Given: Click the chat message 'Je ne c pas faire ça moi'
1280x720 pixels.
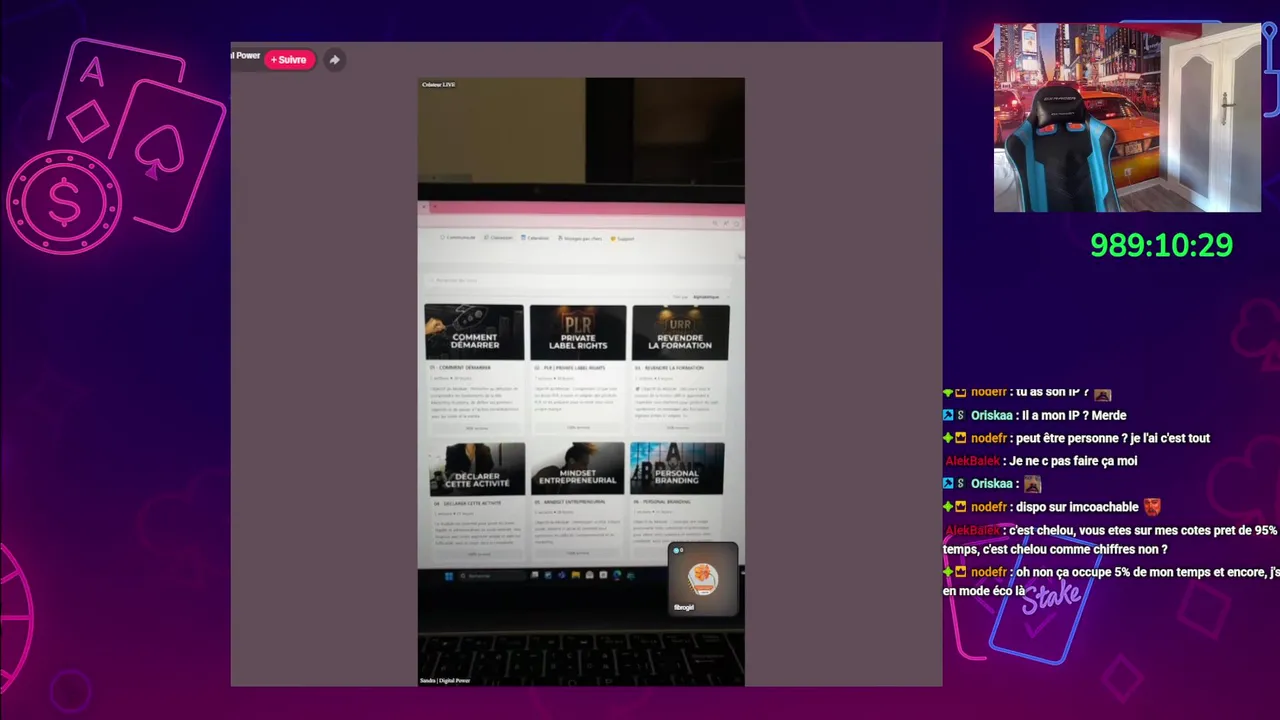Looking at the screenshot, I should [x=1073, y=461].
